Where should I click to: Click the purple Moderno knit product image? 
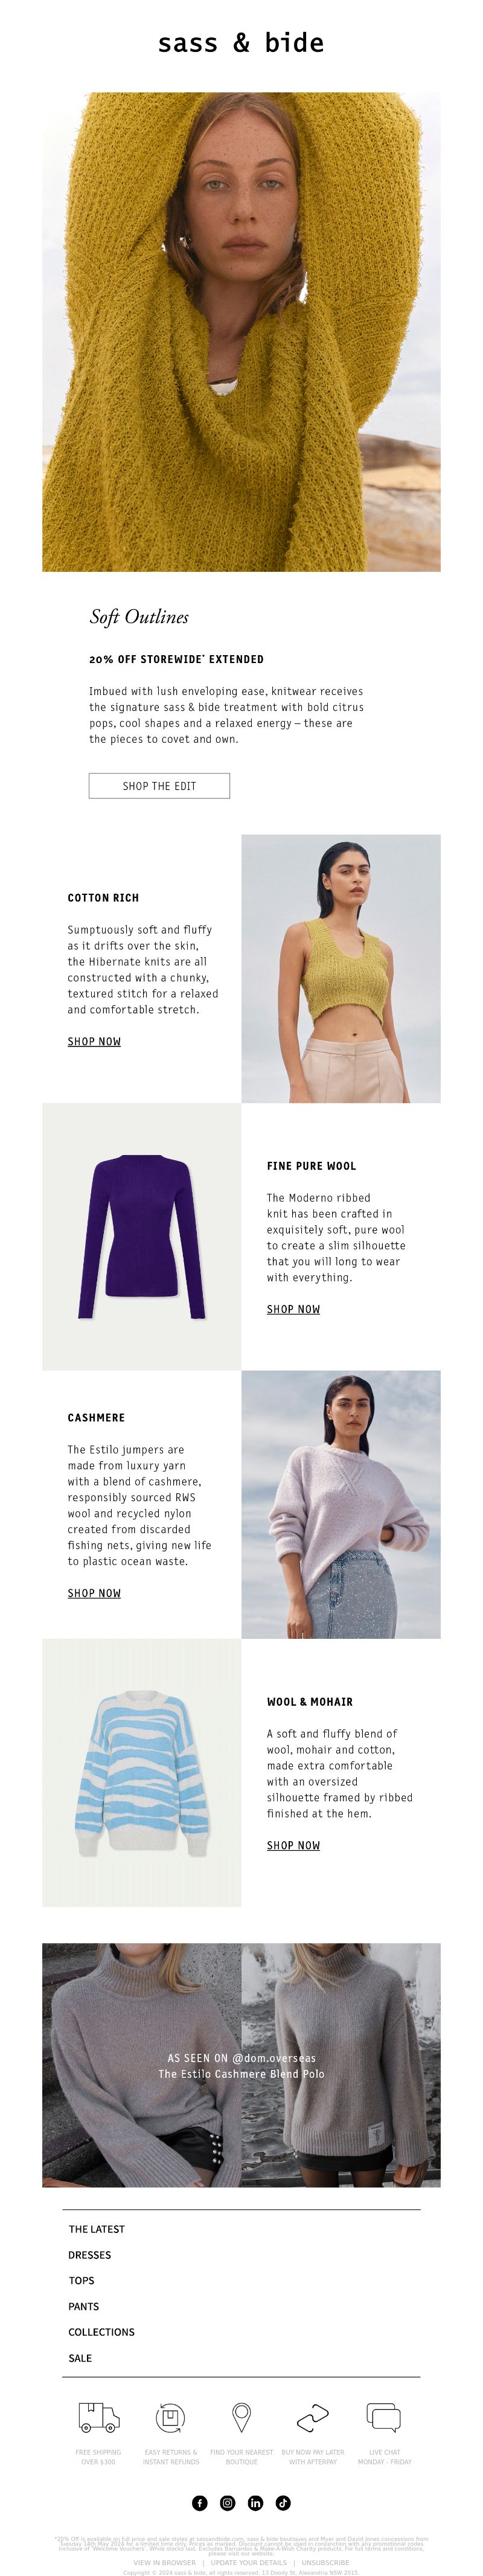[141, 1237]
